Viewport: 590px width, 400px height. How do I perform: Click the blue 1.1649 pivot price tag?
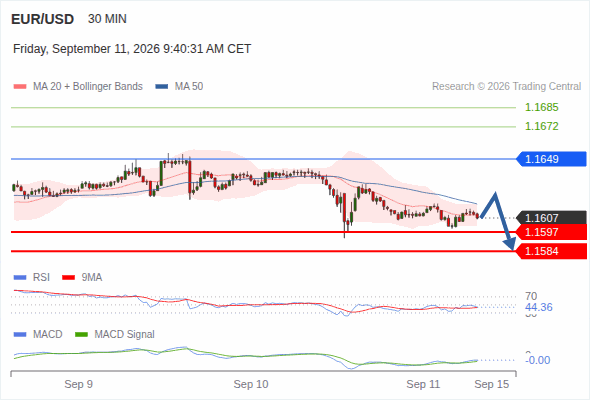[x=551, y=159]
